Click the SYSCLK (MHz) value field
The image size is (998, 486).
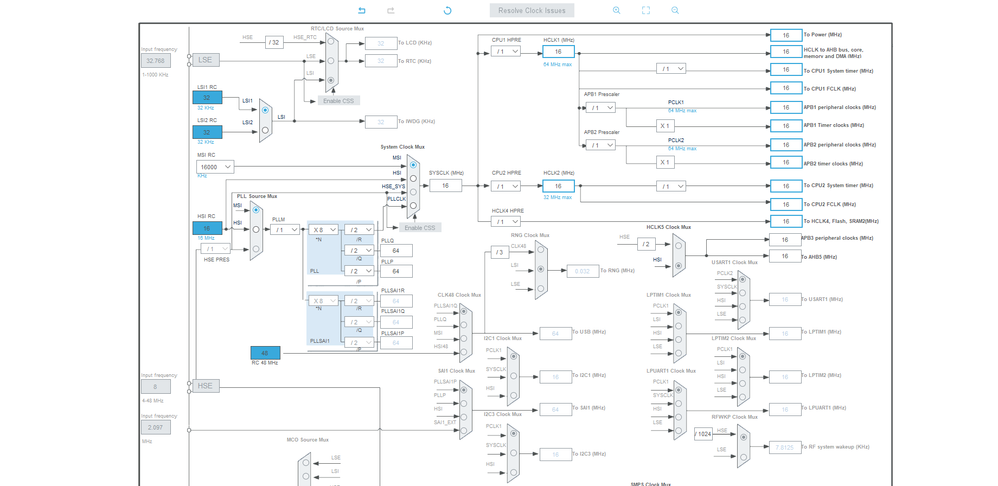click(x=446, y=185)
